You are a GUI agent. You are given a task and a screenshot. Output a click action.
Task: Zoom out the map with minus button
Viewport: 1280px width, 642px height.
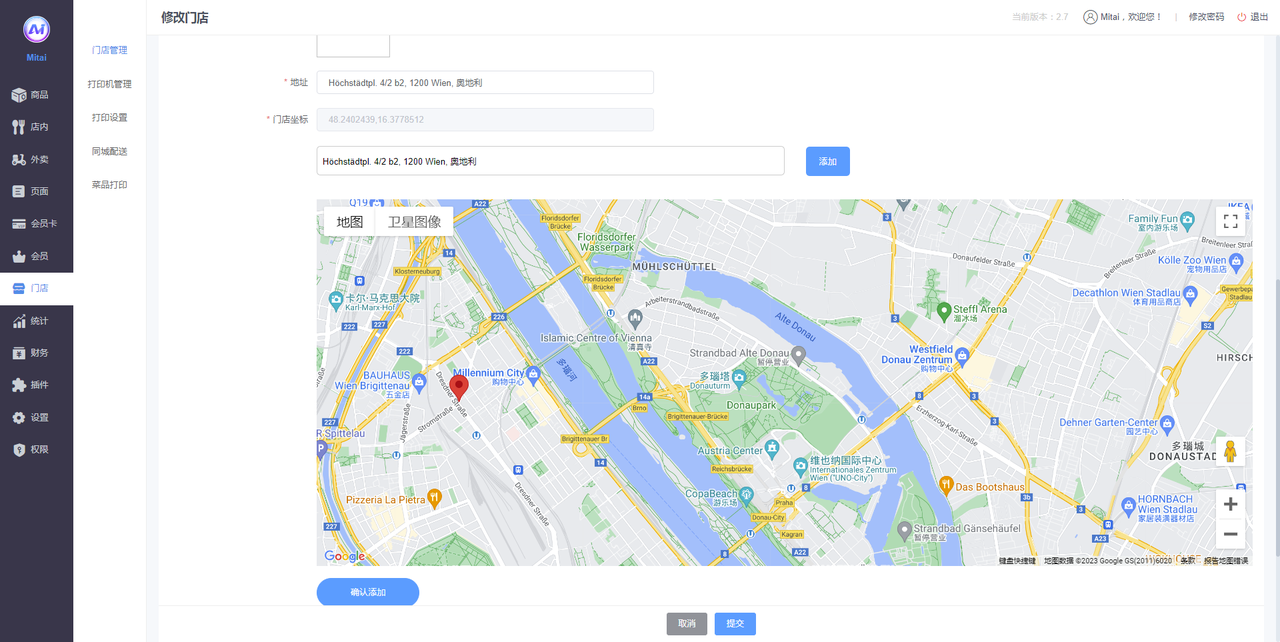(x=1230, y=534)
